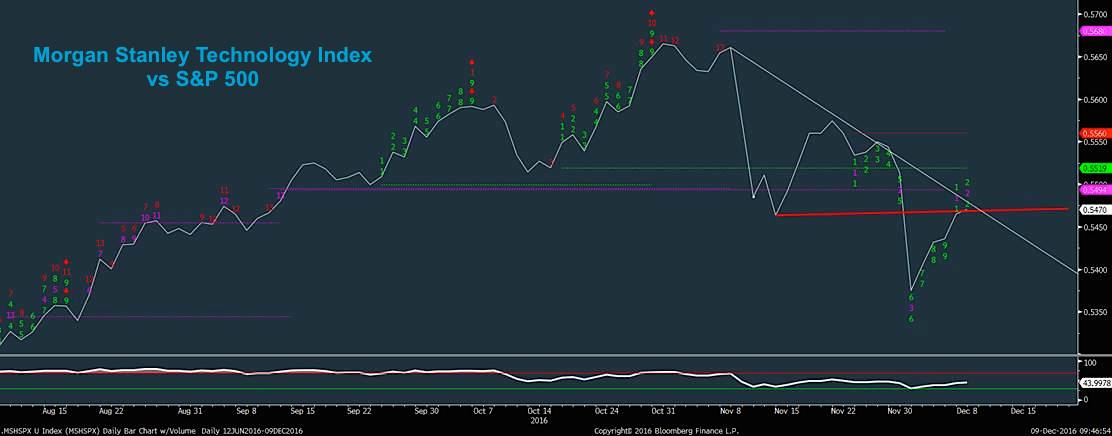The height and width of the screenshot is (436, 1112).
Task: Click the 'Morgan Stanley Technology Index' title line
Action: [202, 55]
